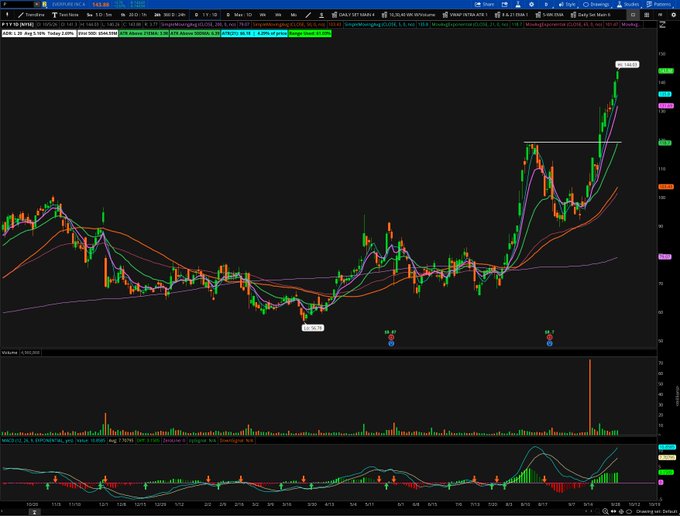Click the single chart layout icon

pos(633,15)
